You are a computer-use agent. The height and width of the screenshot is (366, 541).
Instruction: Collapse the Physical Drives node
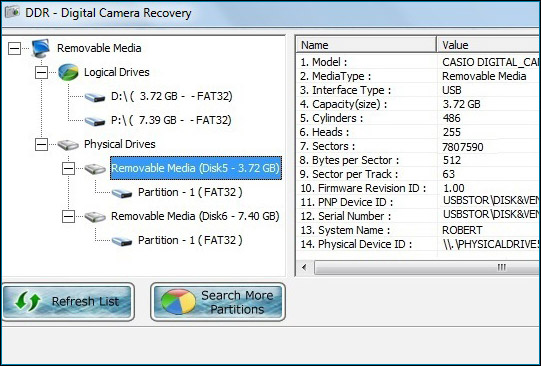[x=41, y=145]
